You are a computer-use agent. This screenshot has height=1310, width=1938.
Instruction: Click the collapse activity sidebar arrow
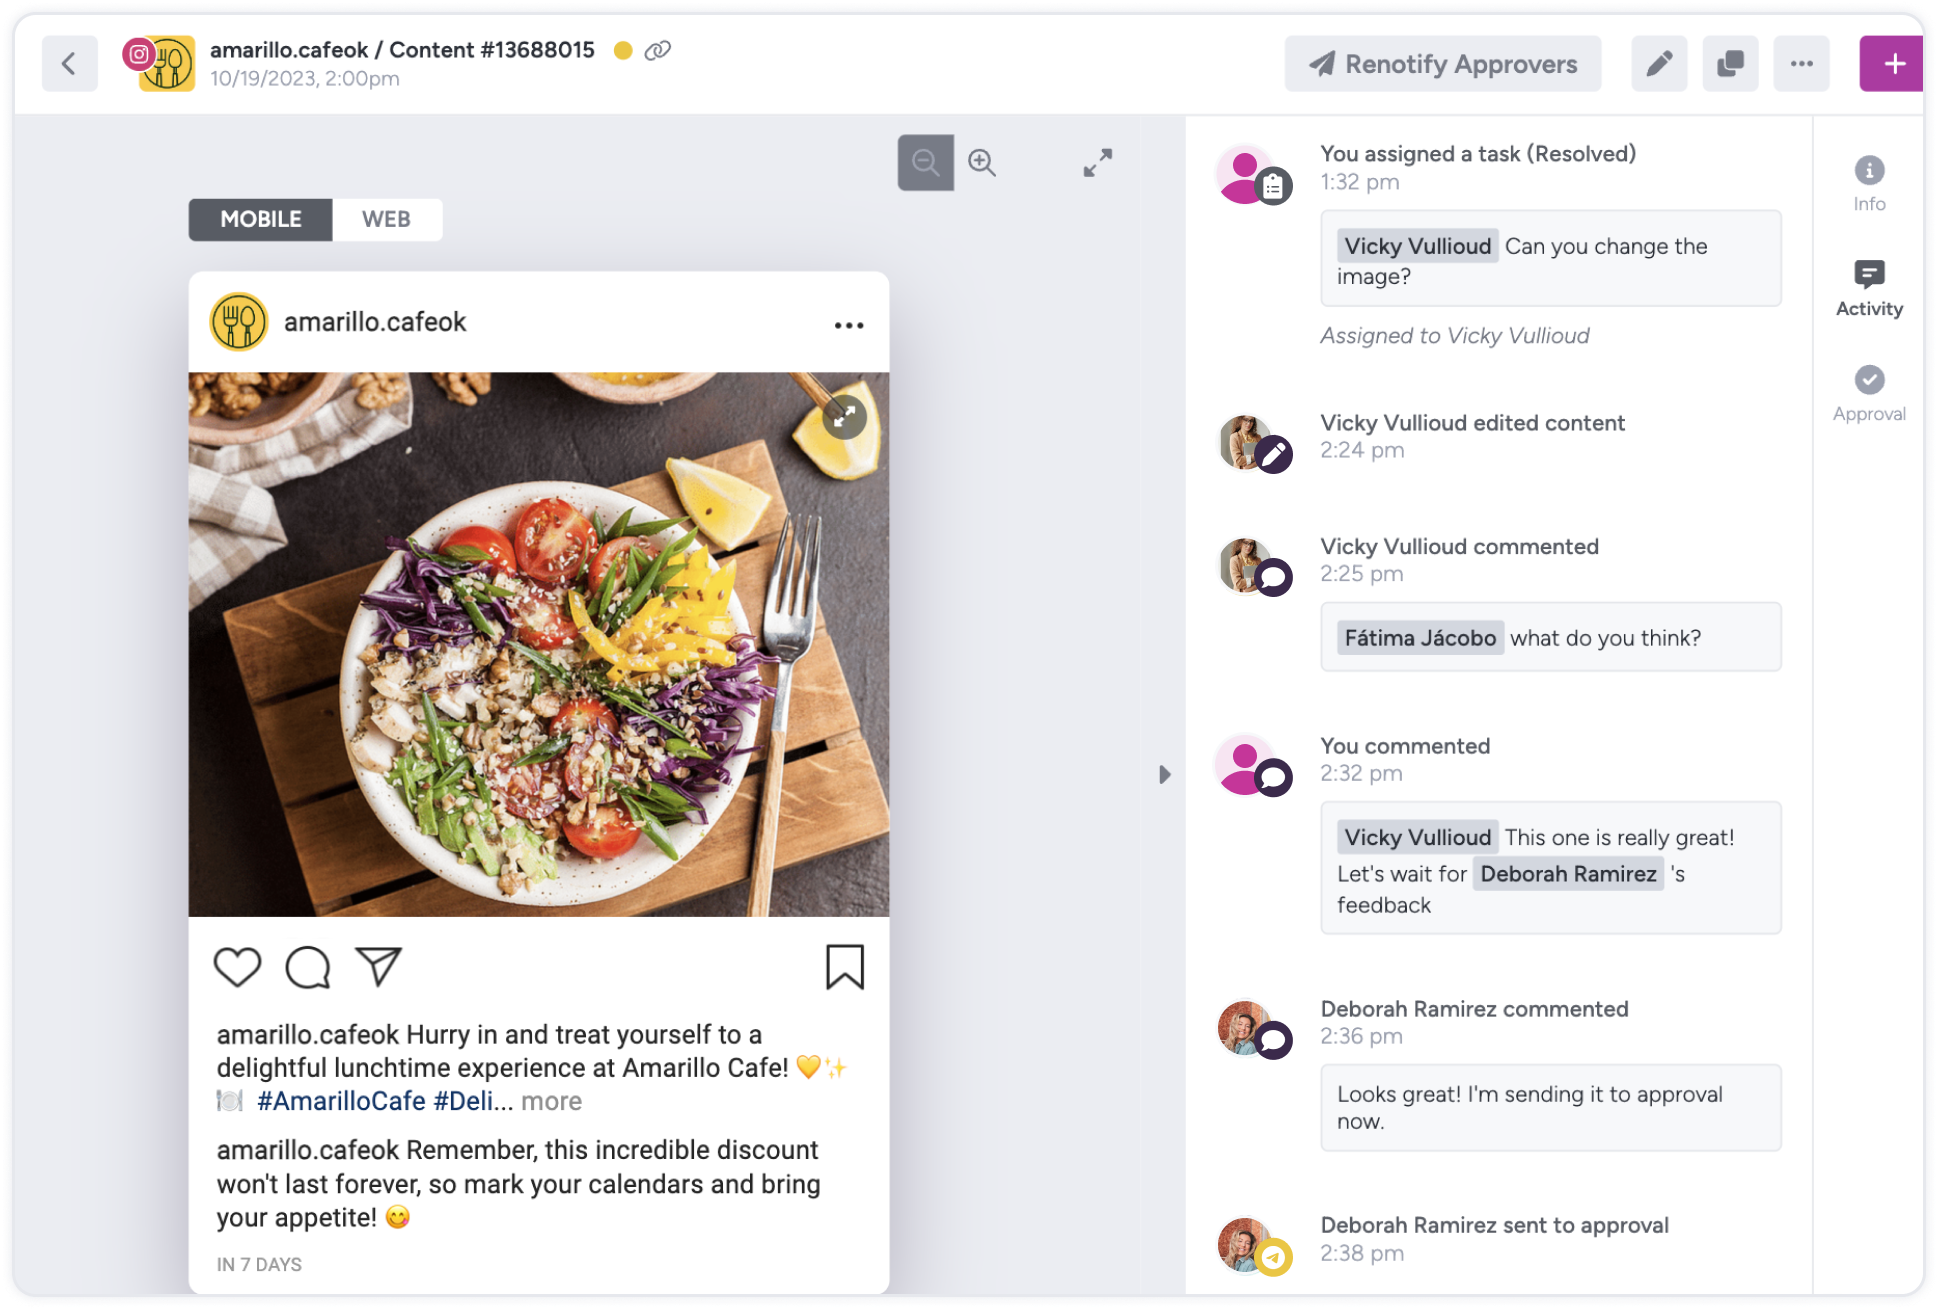(x=1165, y=773)
